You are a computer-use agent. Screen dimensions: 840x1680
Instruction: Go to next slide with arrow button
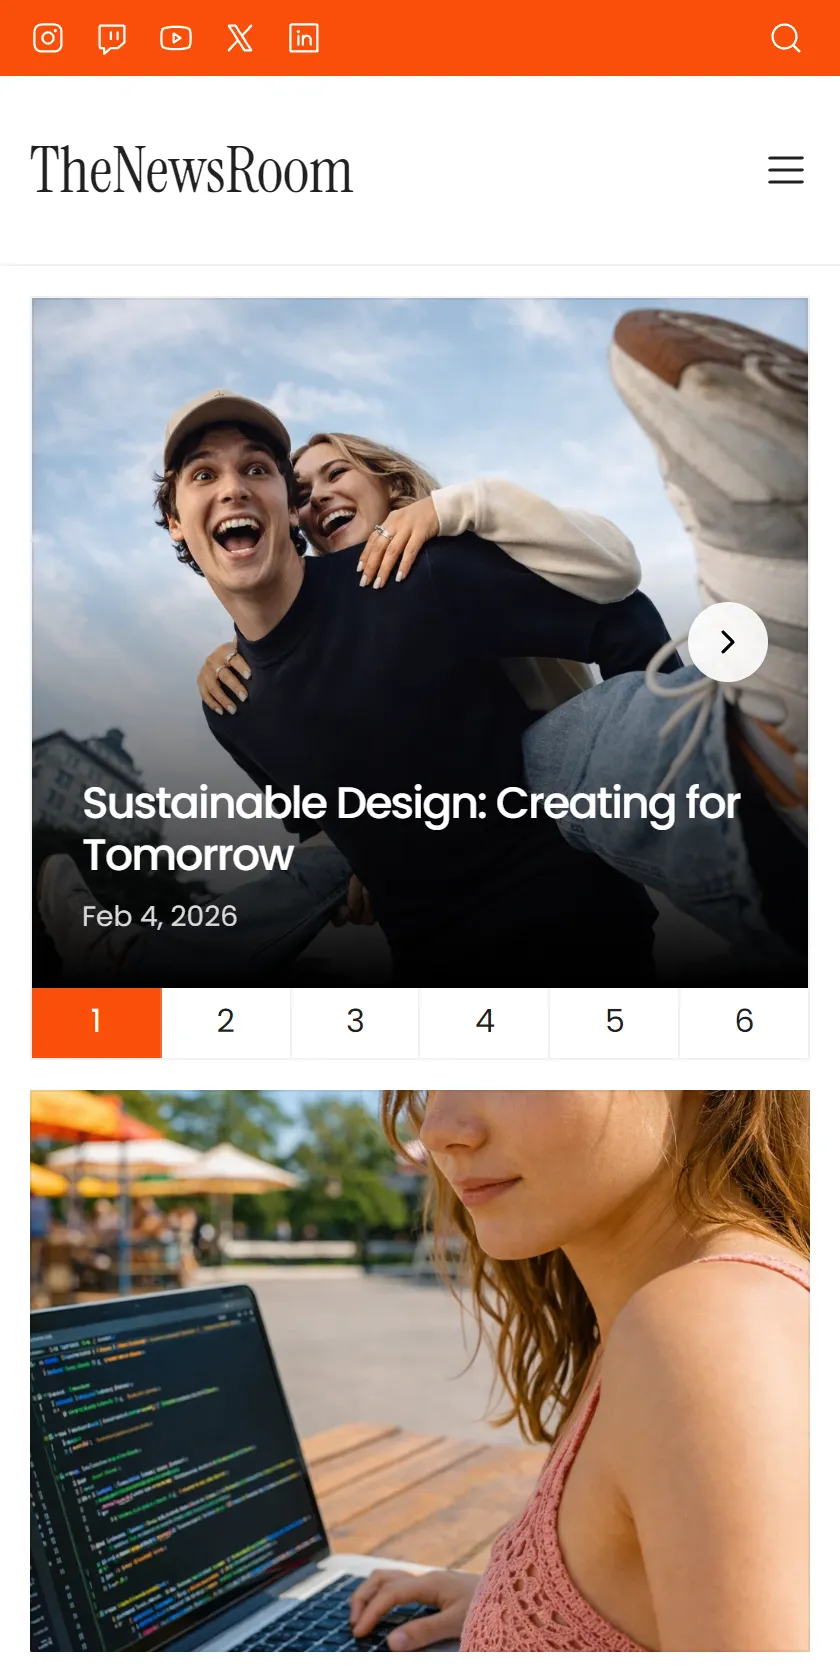point(728,642)
